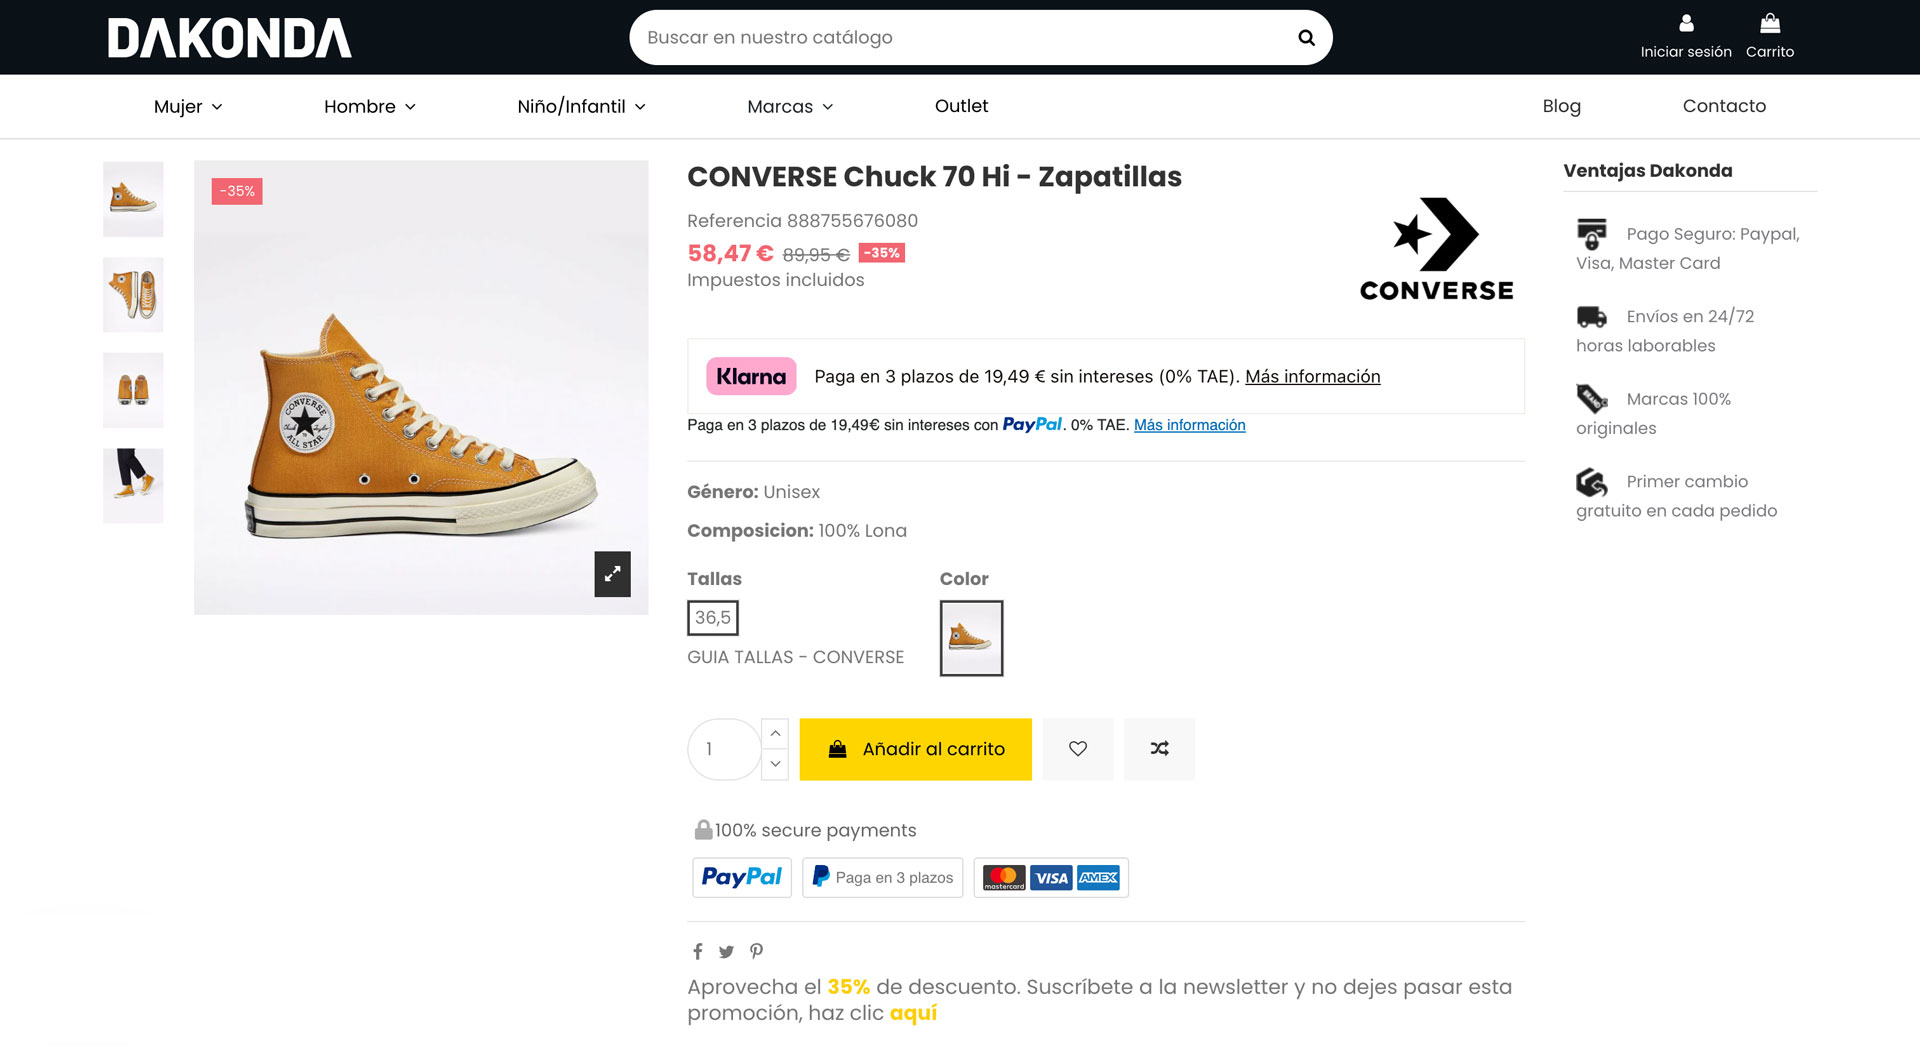This screenshot has height=1045, width=1920.
Task: Share product on Pinterest
Action: [x=757, y=951]
